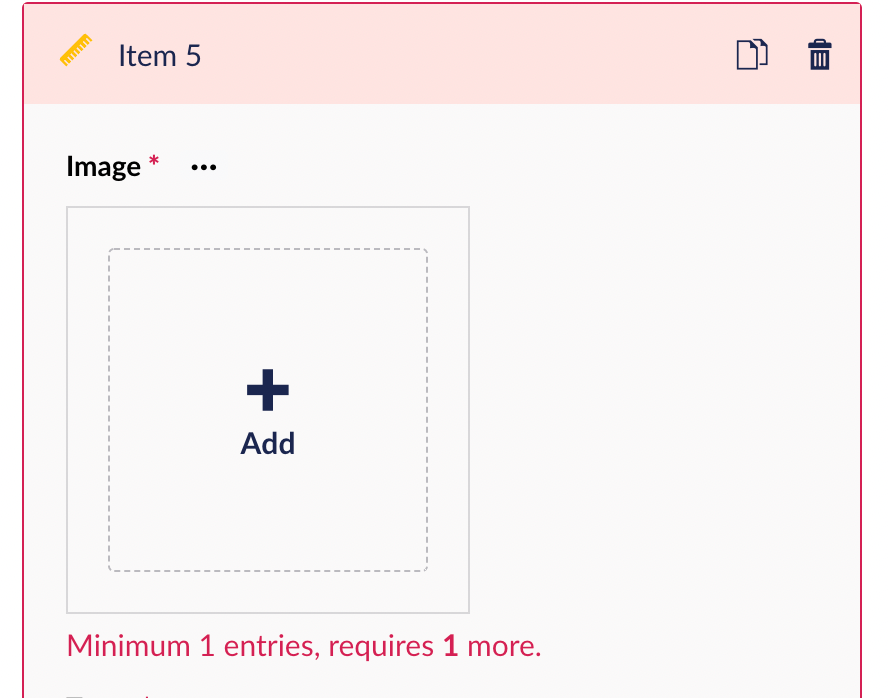This screenshot has width=888, height=698.
Task: Copy the Item 5 block
Action: point(752,55)
